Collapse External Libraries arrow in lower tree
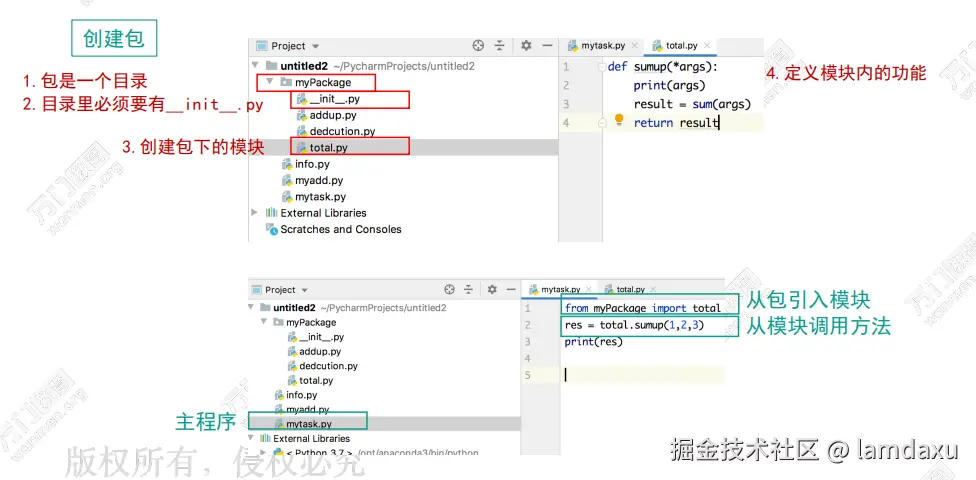Viewport: 976px width, 480px height. tap(251, 438)
